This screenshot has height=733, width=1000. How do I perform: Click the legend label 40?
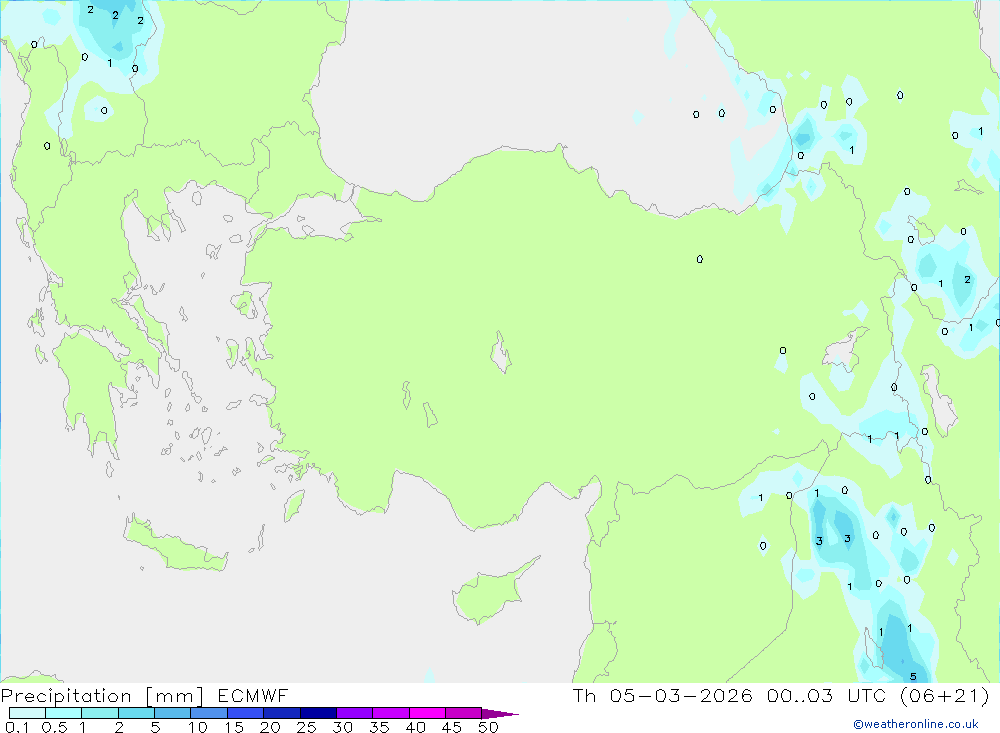pos(416,727)
